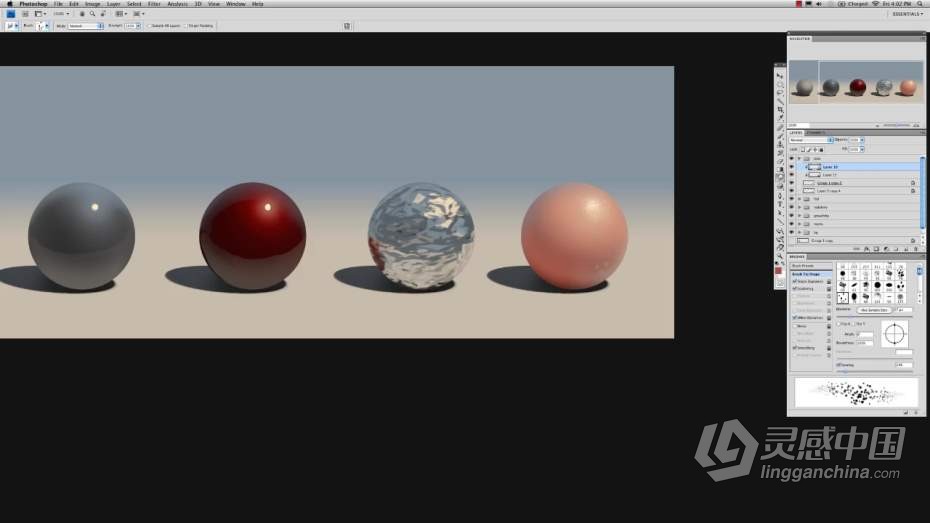Click the red foreground color swatch

pos(779,271)
